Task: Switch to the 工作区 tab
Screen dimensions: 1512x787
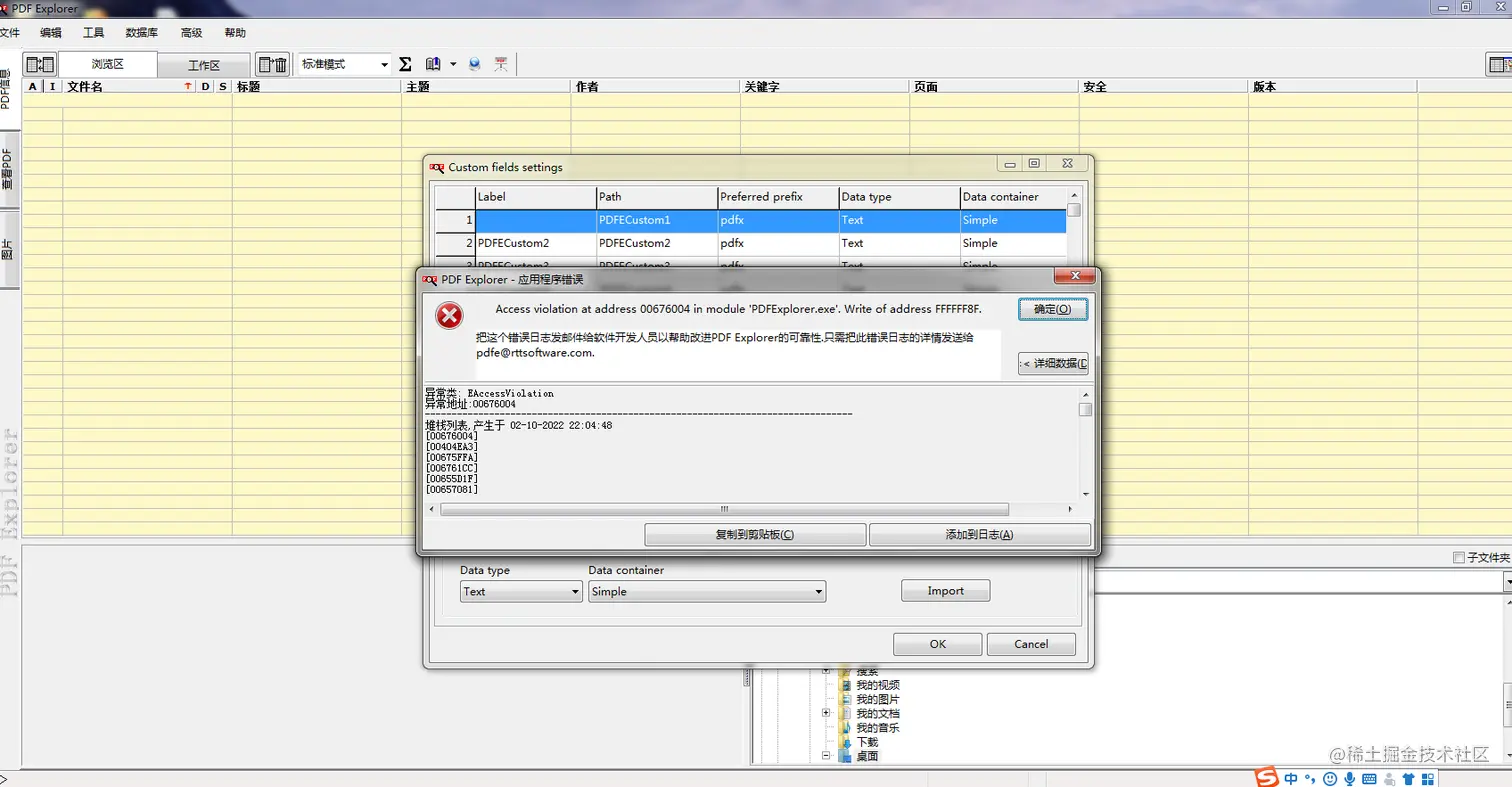Action: click(204, 65)
